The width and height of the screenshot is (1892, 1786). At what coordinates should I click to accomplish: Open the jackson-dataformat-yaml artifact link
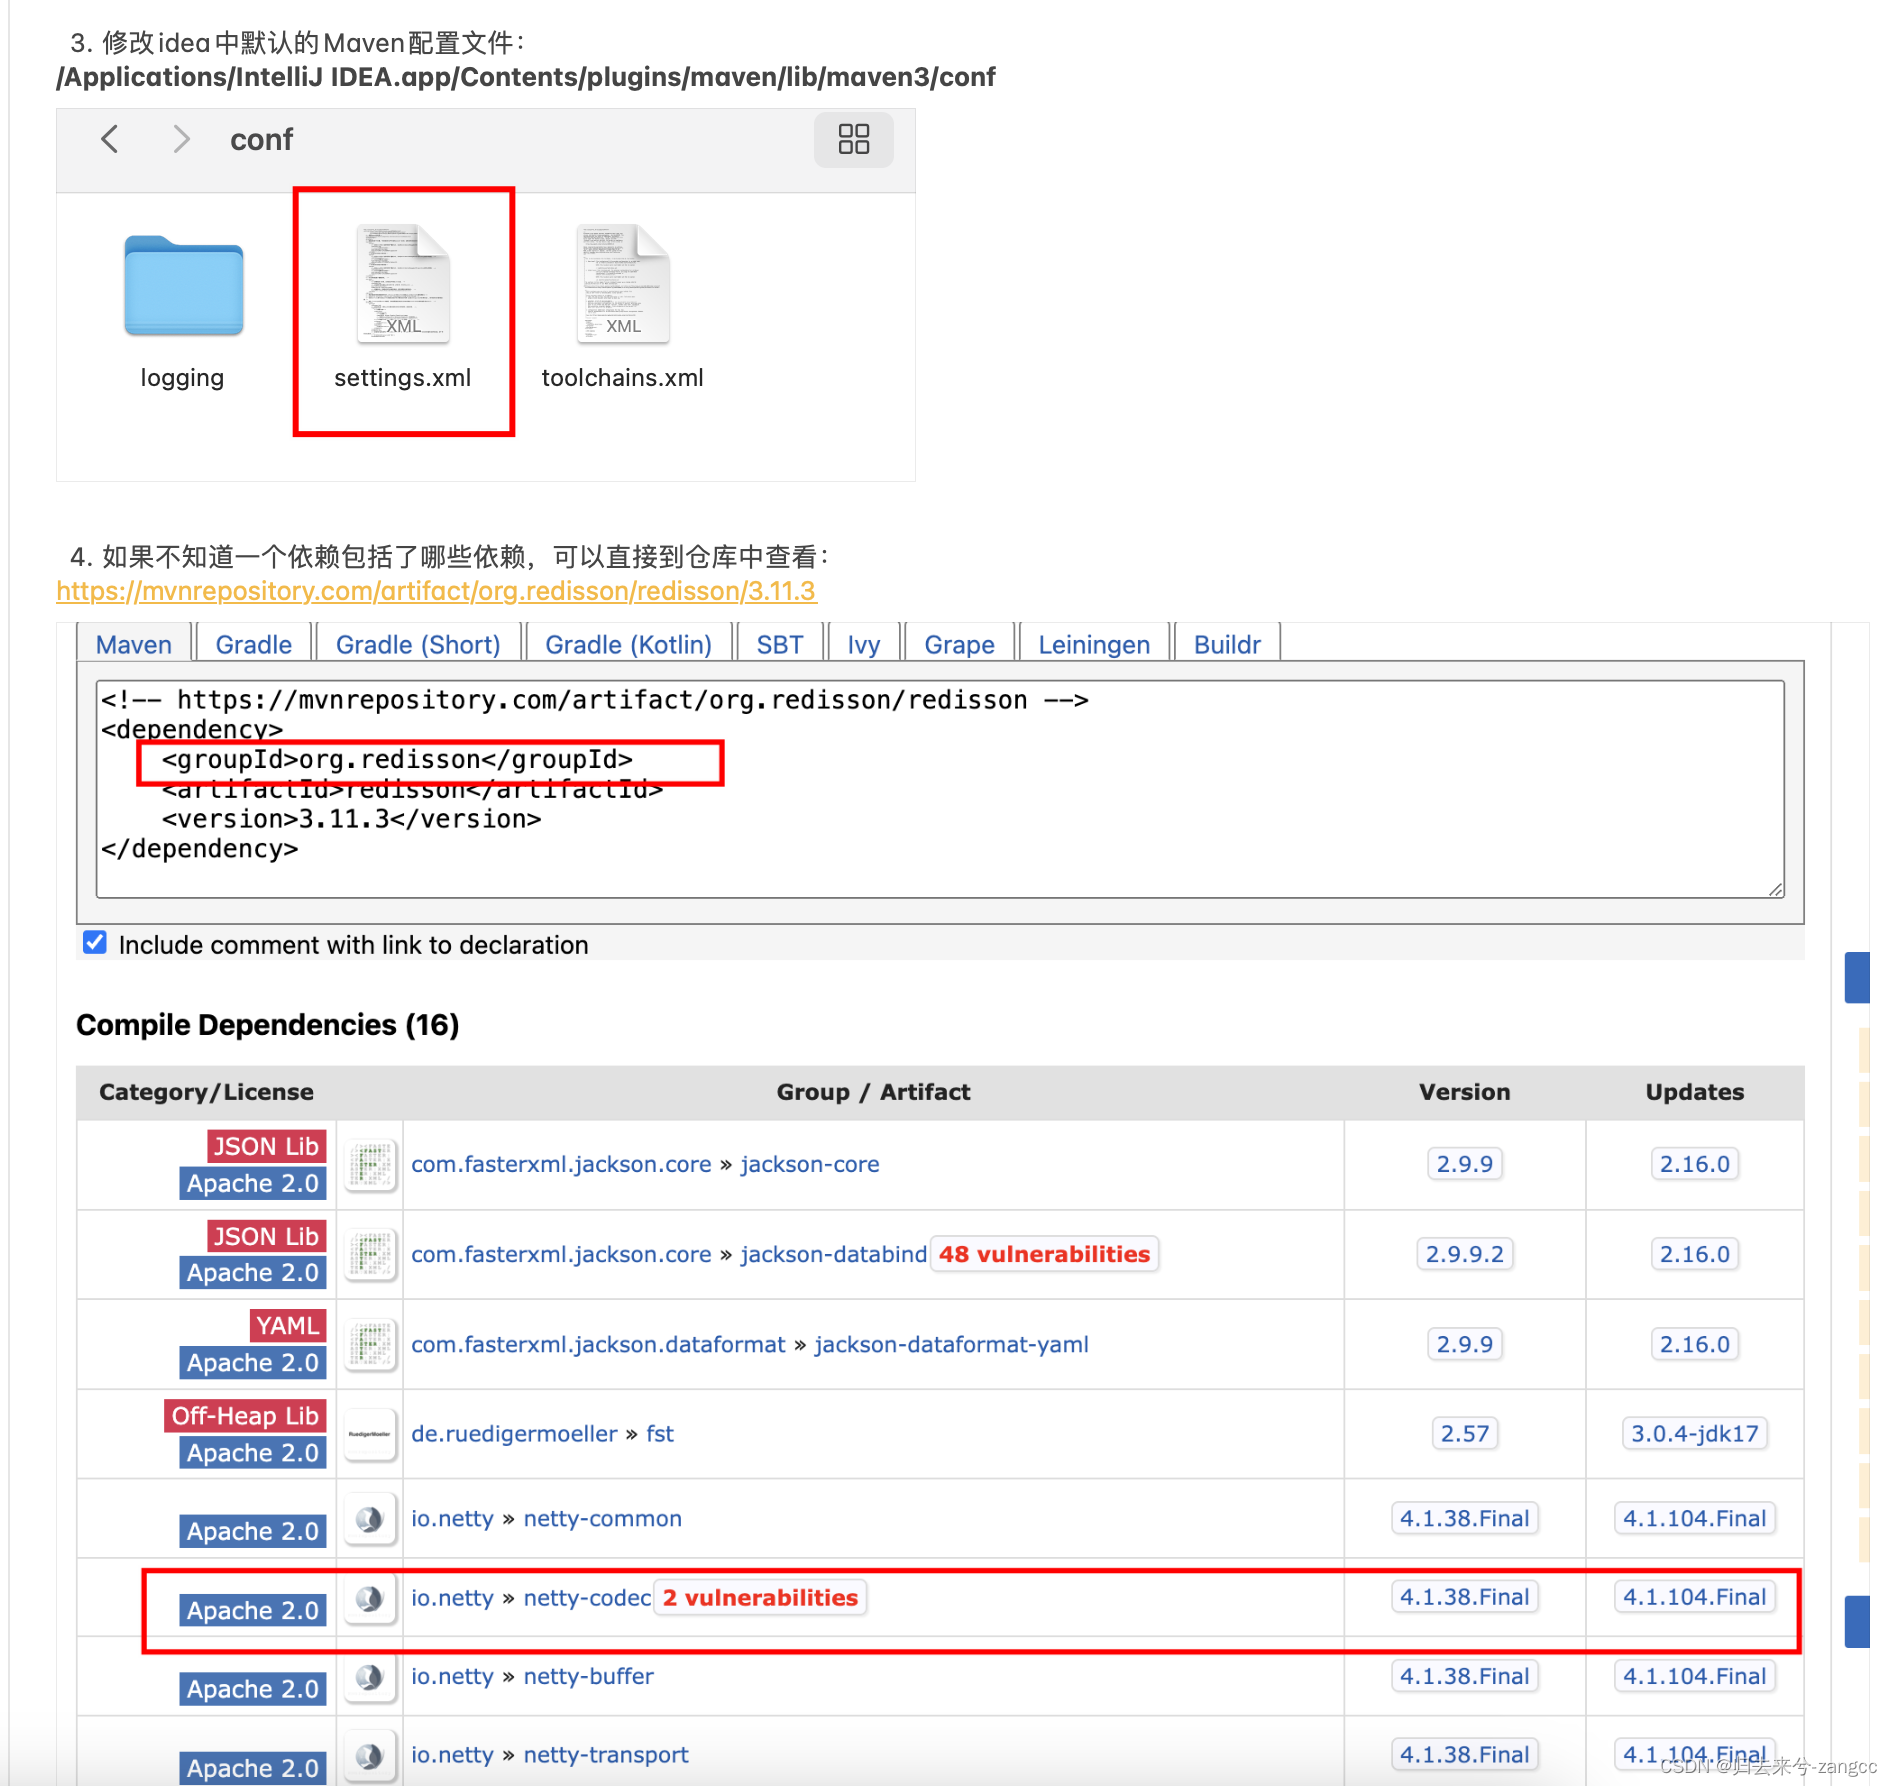[x=951, y=1344]
